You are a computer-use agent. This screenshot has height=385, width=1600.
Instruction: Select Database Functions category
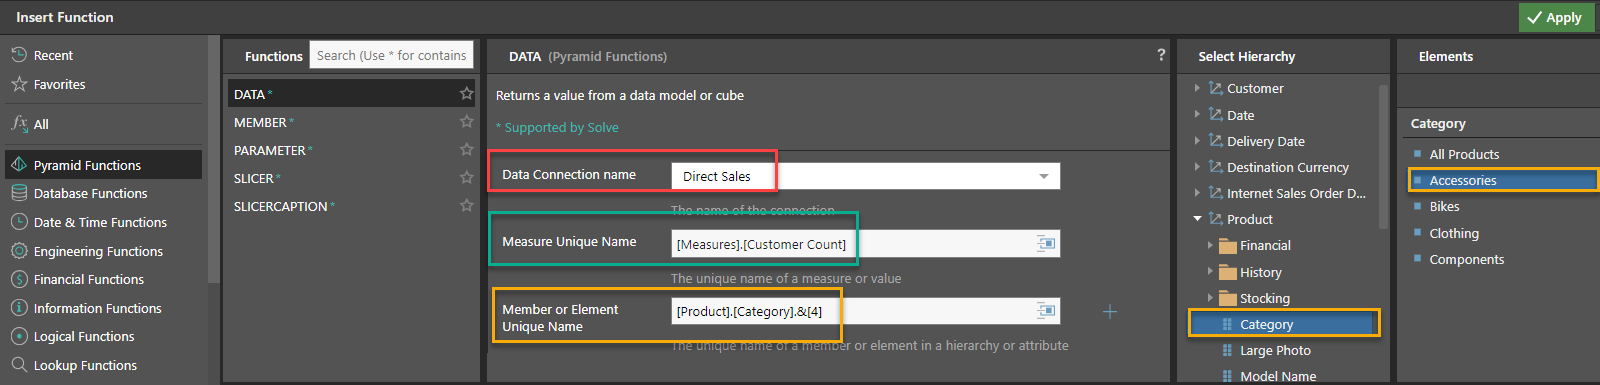tap(90, 193)
